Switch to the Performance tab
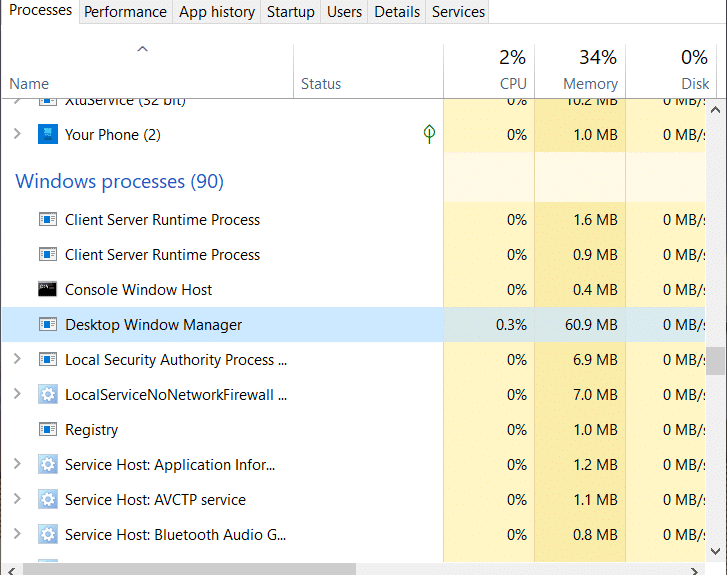The height and width of the screenshot is (575, 727). click(125, 12)
